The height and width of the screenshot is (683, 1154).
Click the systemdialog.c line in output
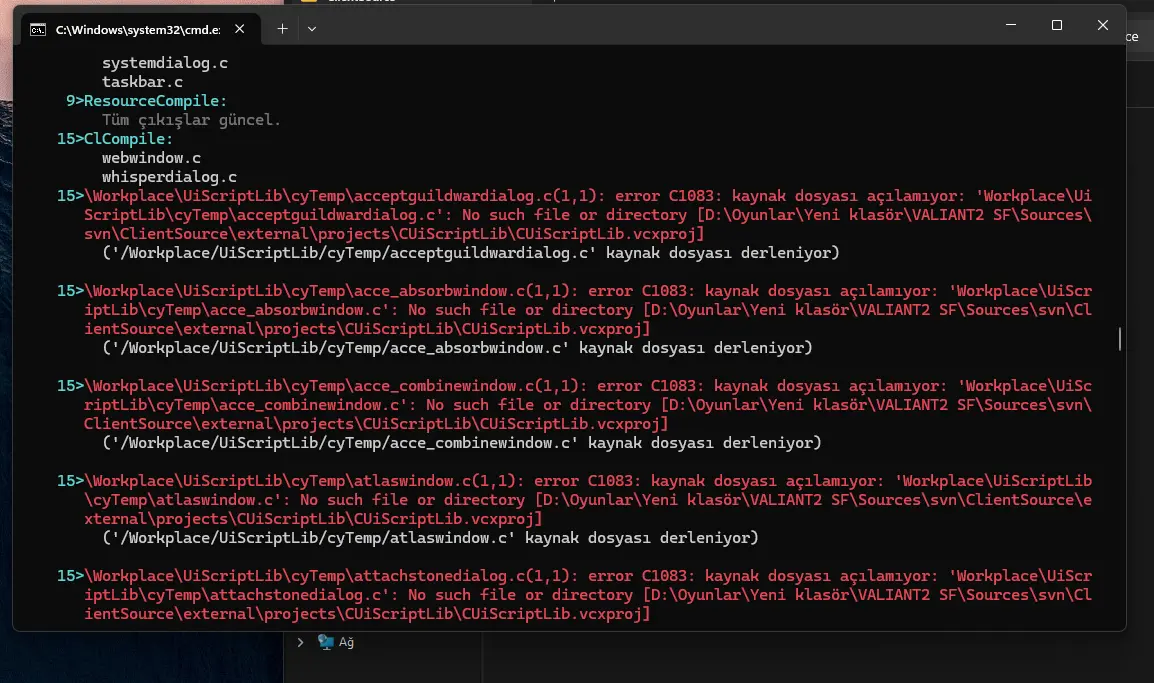pos(165,63)
